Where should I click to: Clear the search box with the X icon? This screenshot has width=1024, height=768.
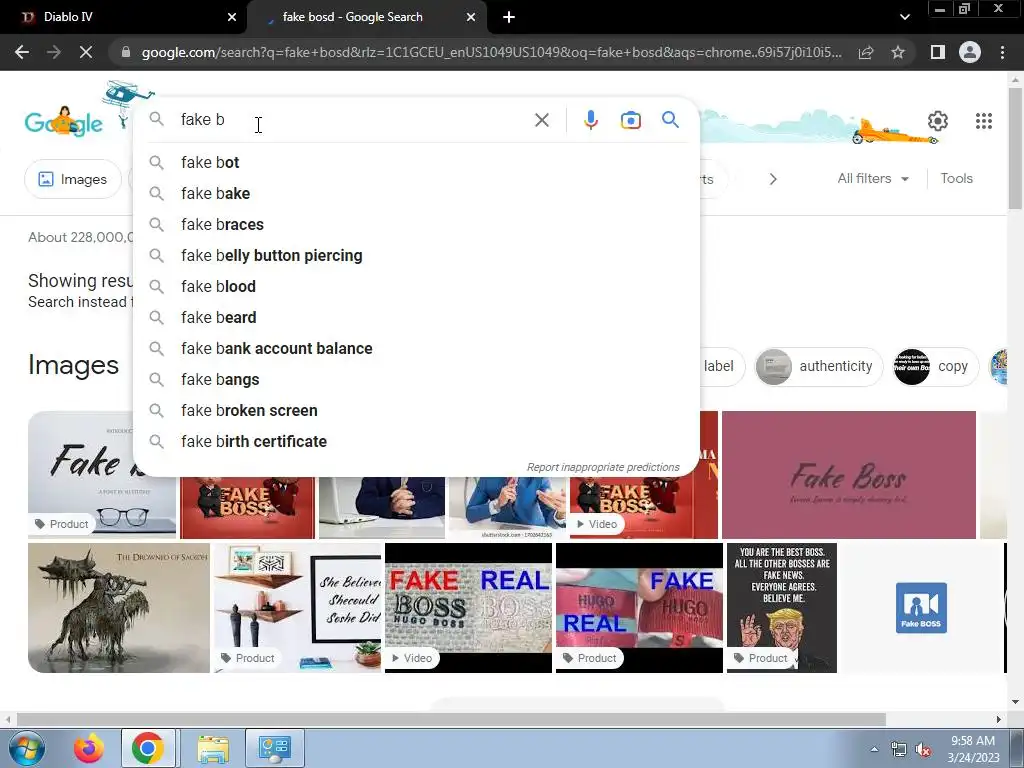coord(541,120)
